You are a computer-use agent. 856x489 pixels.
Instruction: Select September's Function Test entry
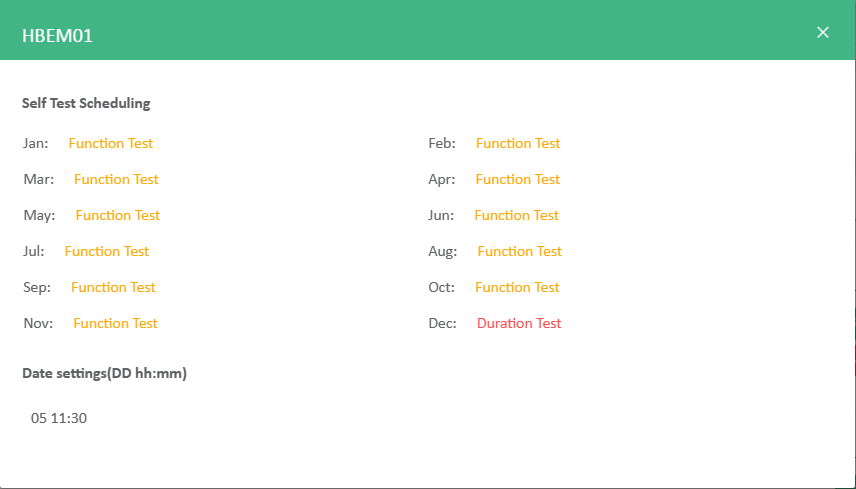click(x=114, y=287)
